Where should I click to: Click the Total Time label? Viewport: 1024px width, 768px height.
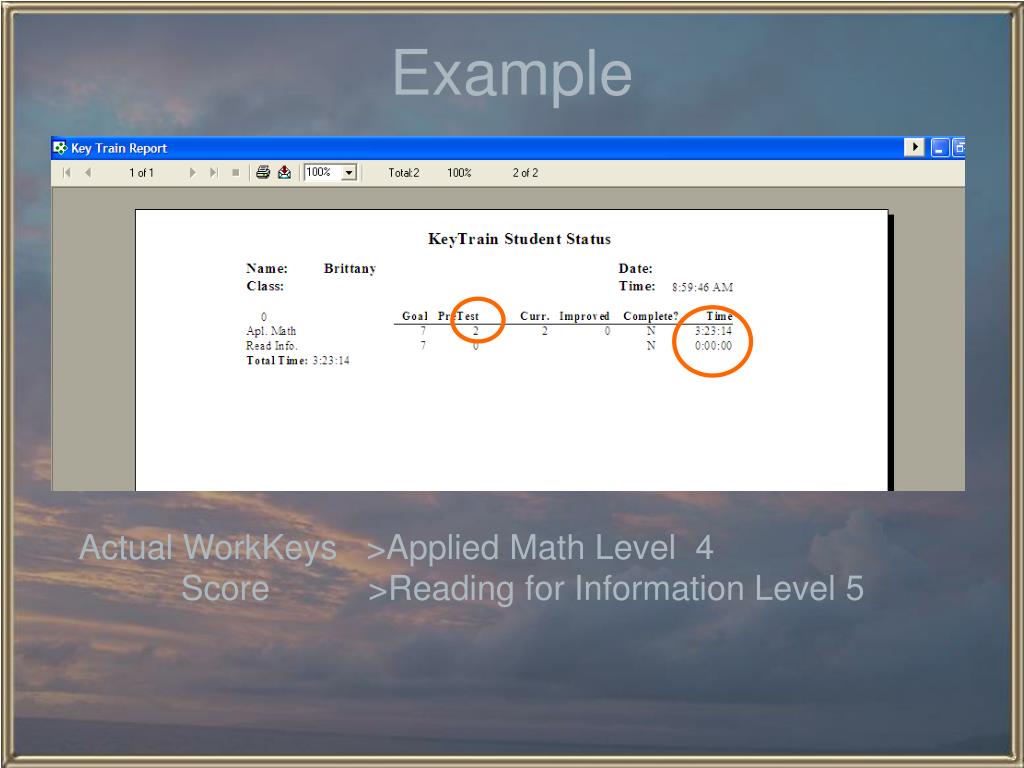point(277,360)
